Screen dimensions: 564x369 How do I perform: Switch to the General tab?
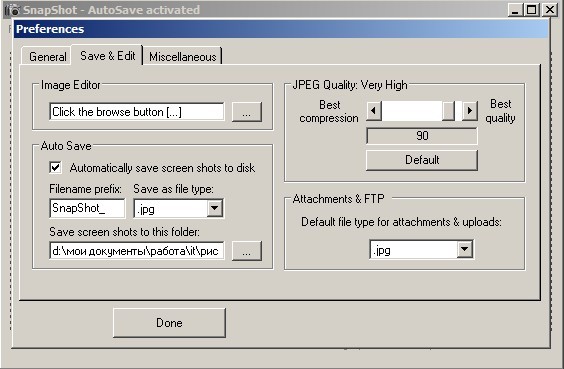[x=46, y=56]
